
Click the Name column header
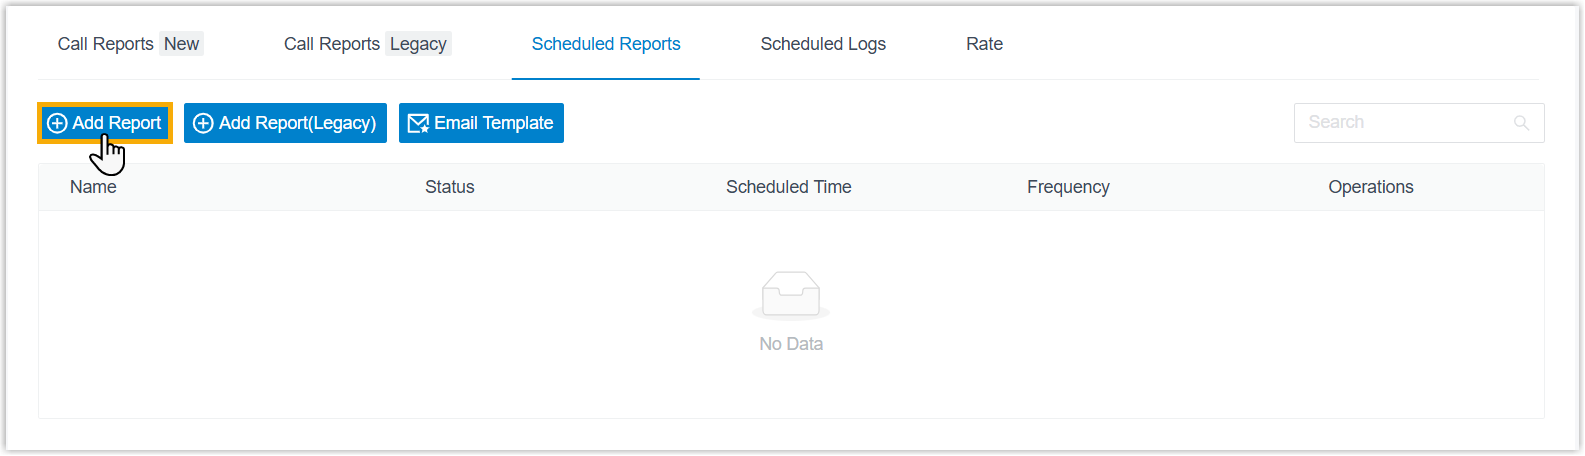click(x=93, y=187)
